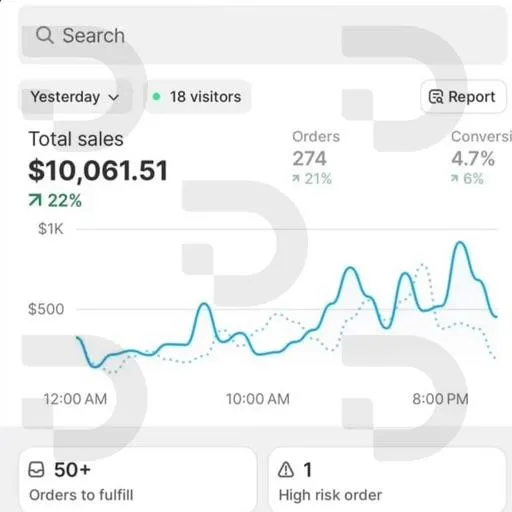Open the High risk order card

point(387,480)
